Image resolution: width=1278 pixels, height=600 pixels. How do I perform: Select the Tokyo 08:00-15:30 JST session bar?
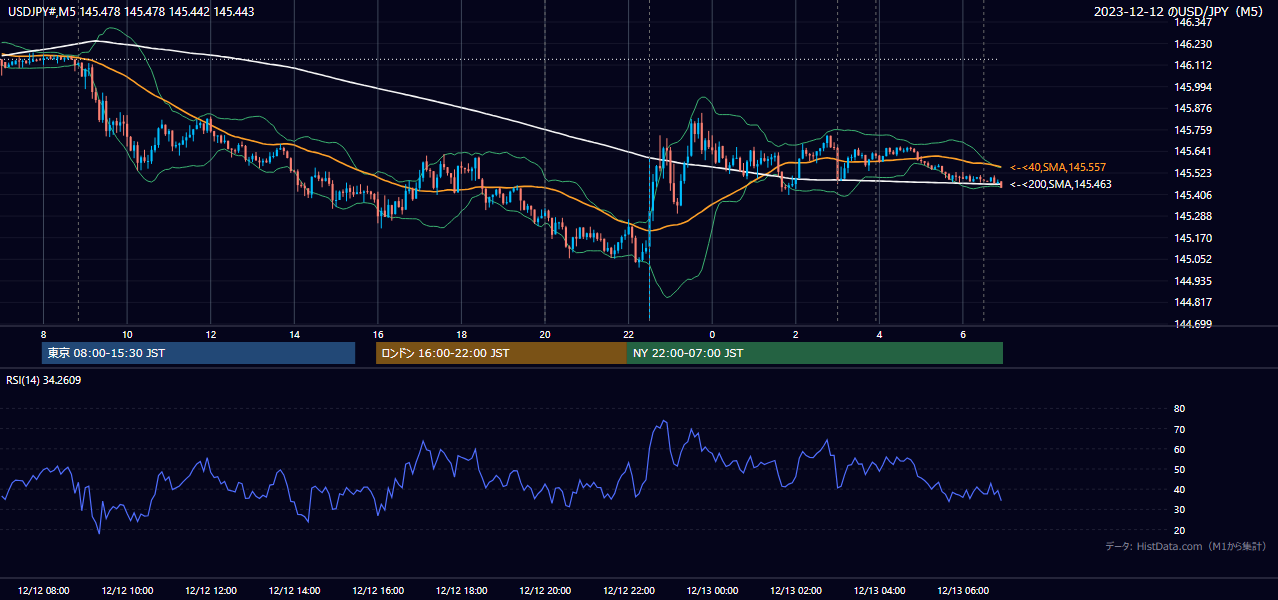(x=198, y=353)
